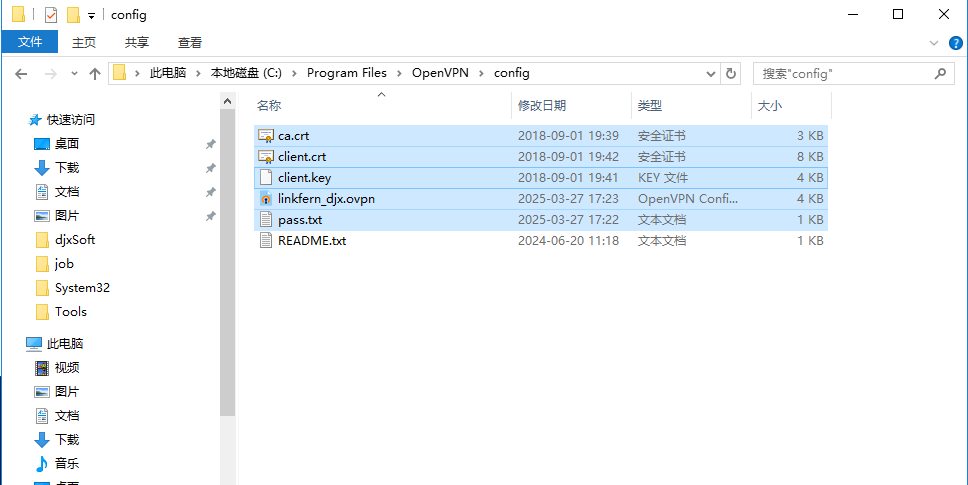Open the Tools folder in sidebar

pos(70,312)
